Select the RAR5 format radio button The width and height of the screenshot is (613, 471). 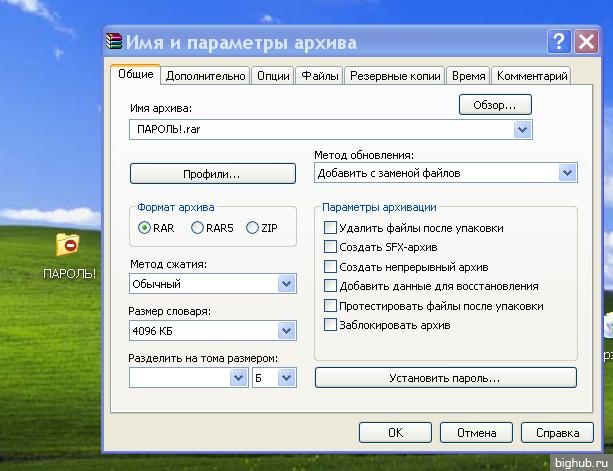click(198, 228)
